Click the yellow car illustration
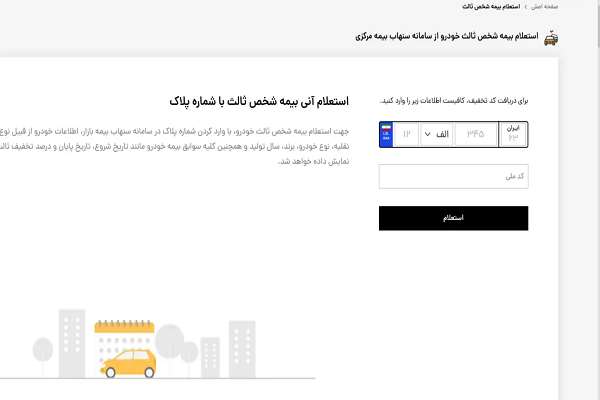This screenshot has width=600, height=400. [127, 362]
